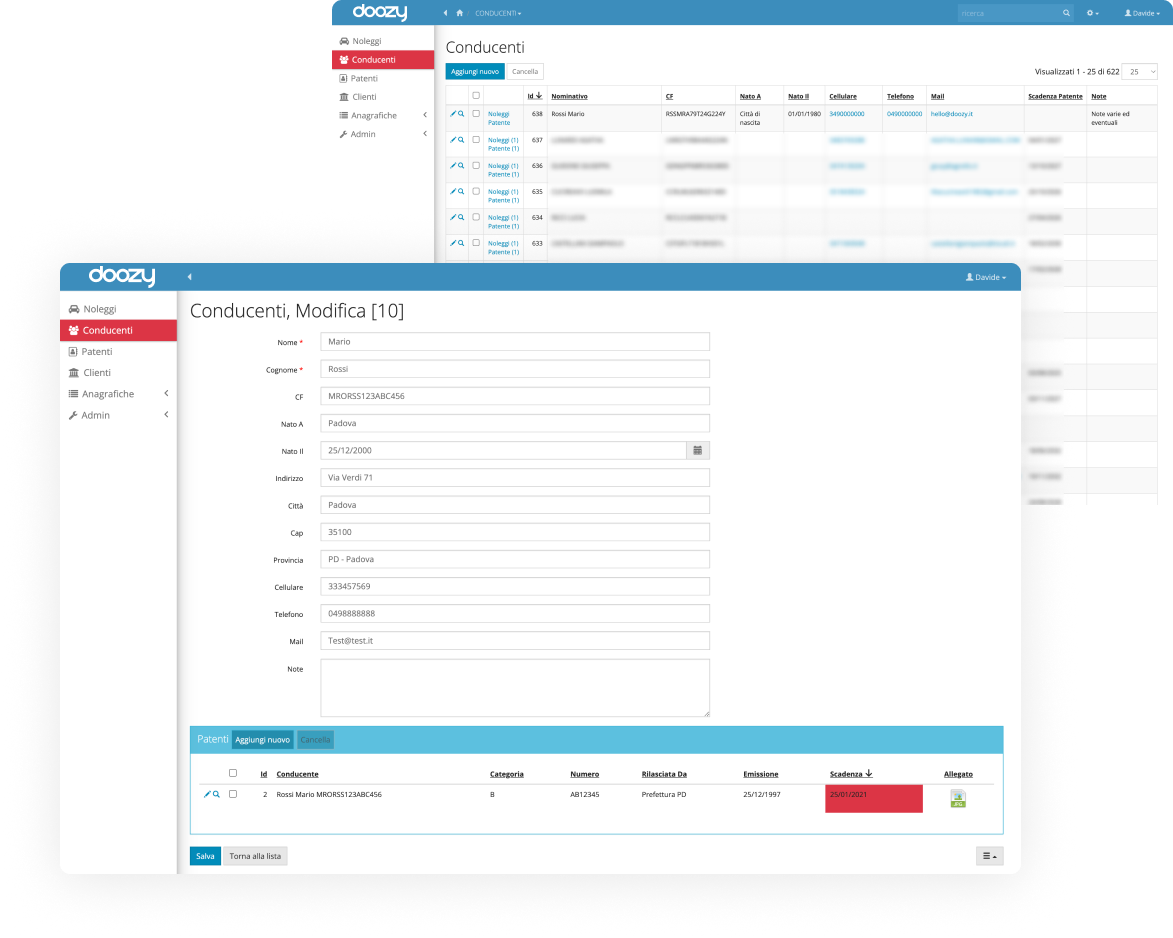1173x938 pixels.
Task: Open Davide user menu in front window
Action: point(986,277)
